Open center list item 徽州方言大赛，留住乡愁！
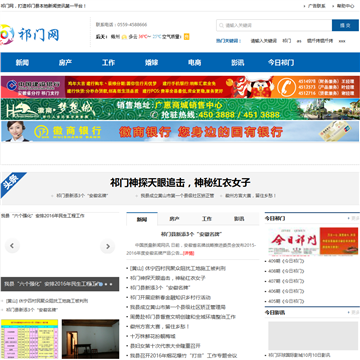Image resolution: width=360 pixels, height=360 pixels. coord(160,326)
